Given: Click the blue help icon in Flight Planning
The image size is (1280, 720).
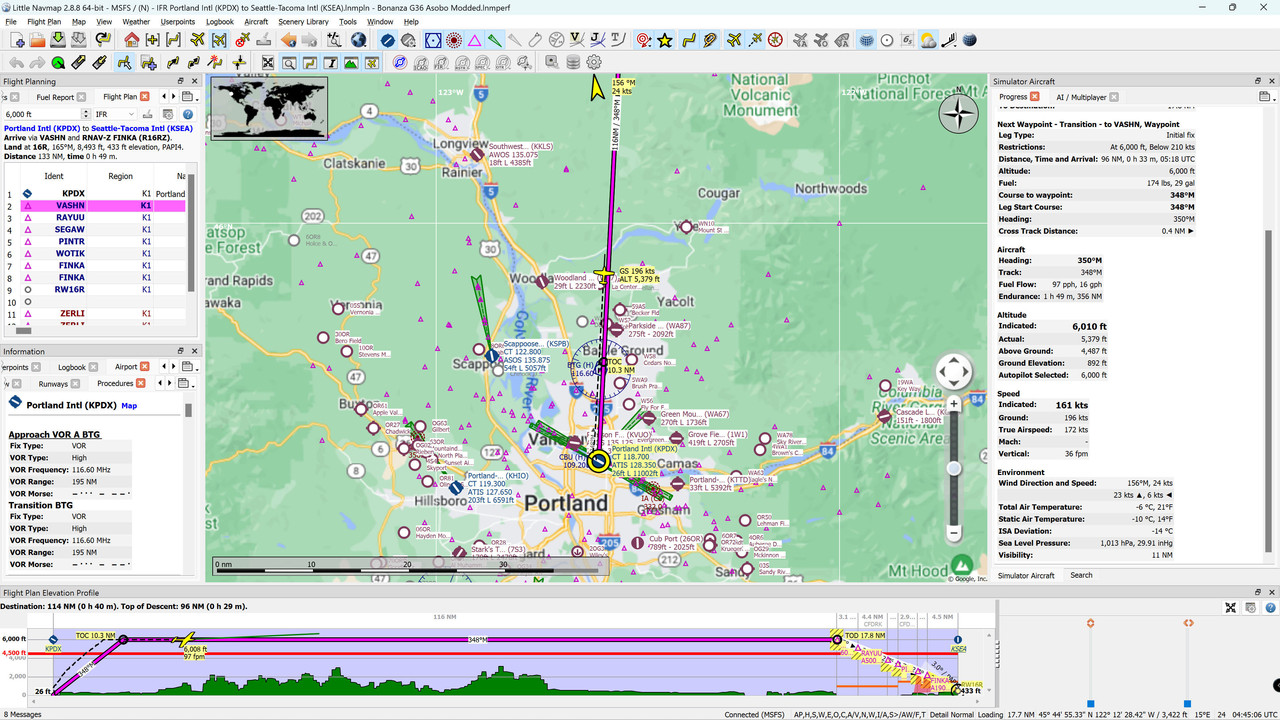Looking at the screenshot, I should [x=188, y=114].
